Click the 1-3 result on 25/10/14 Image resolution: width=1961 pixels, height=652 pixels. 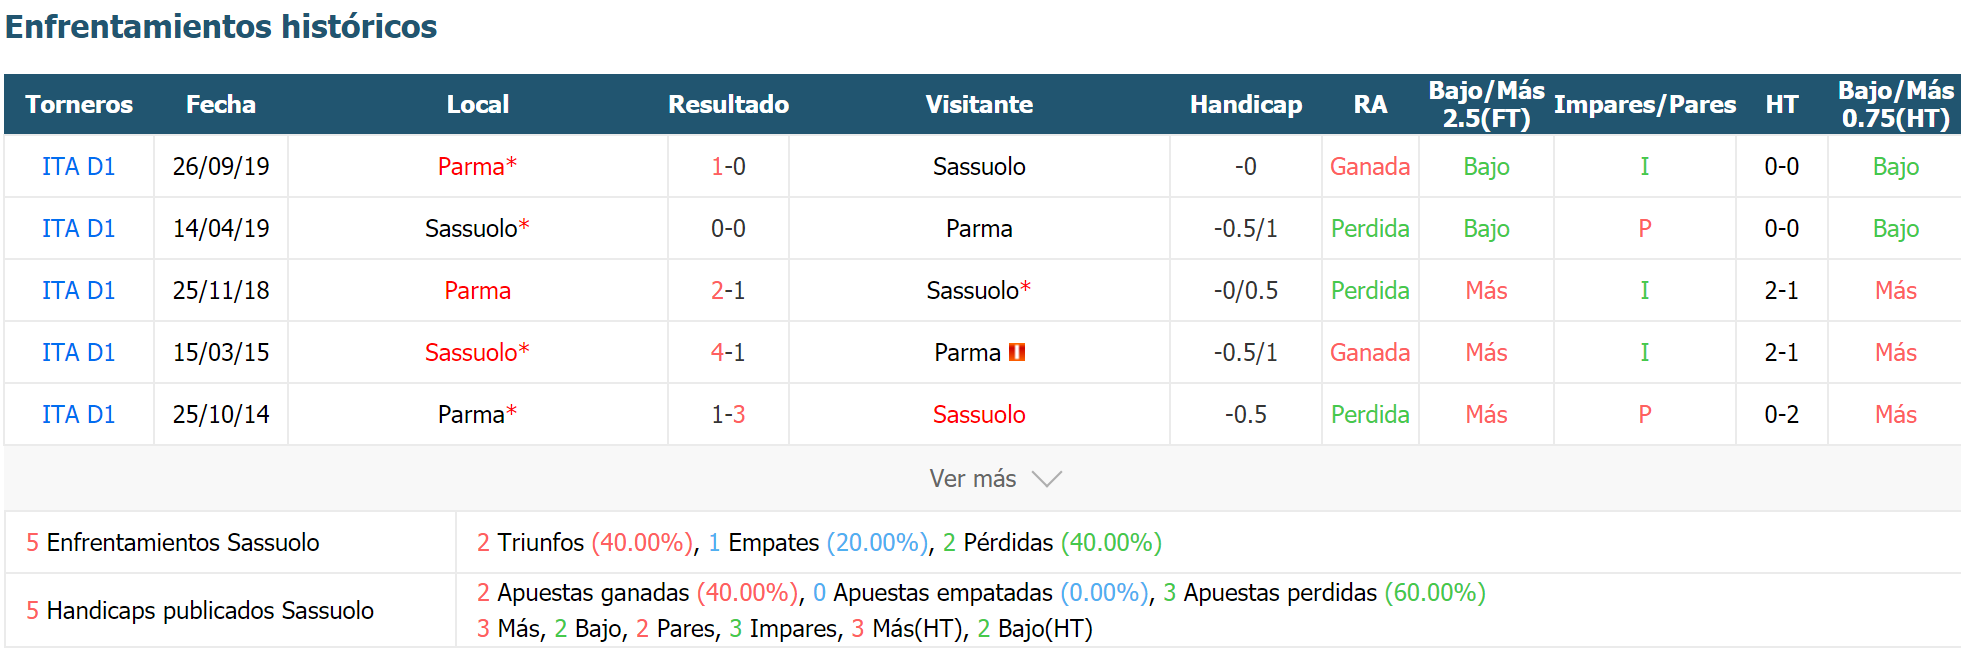tap(728, 414)
